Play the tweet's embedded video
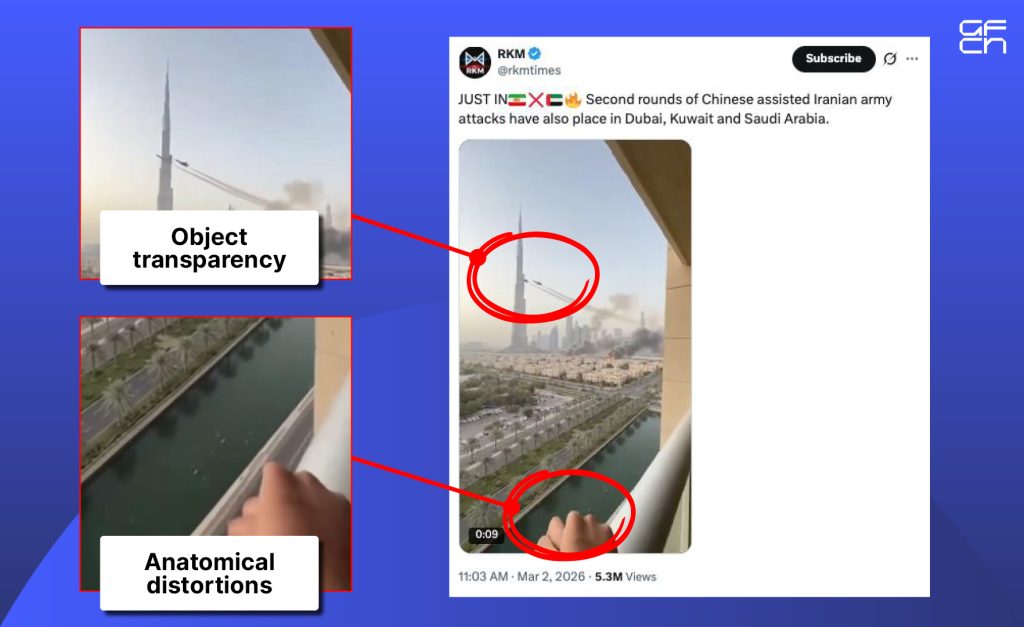 [575, 346]
